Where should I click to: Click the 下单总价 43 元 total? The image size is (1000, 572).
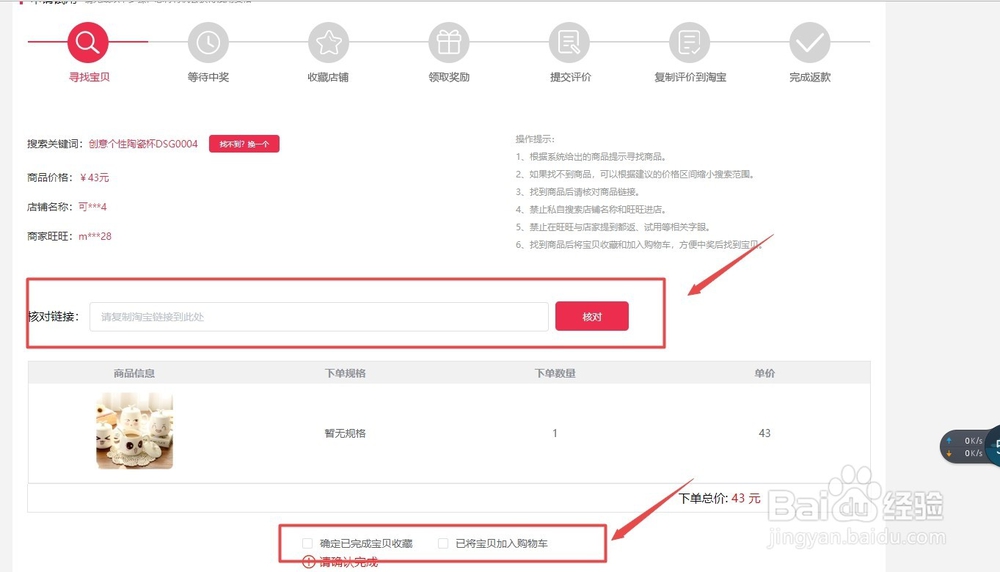tap(719, 498)
